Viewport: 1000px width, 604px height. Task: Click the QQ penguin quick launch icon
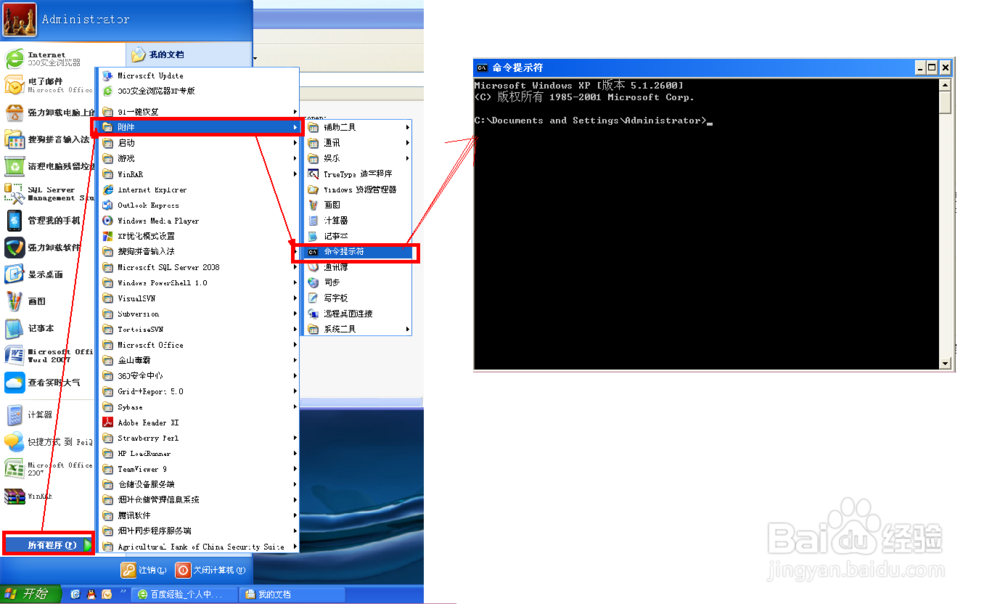[x=91, y=594]
